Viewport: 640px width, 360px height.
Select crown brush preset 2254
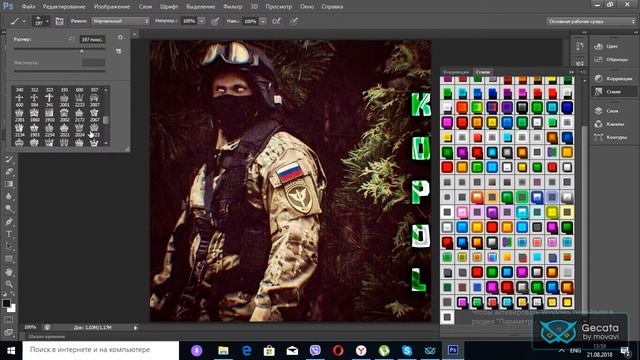click(49, 129)
